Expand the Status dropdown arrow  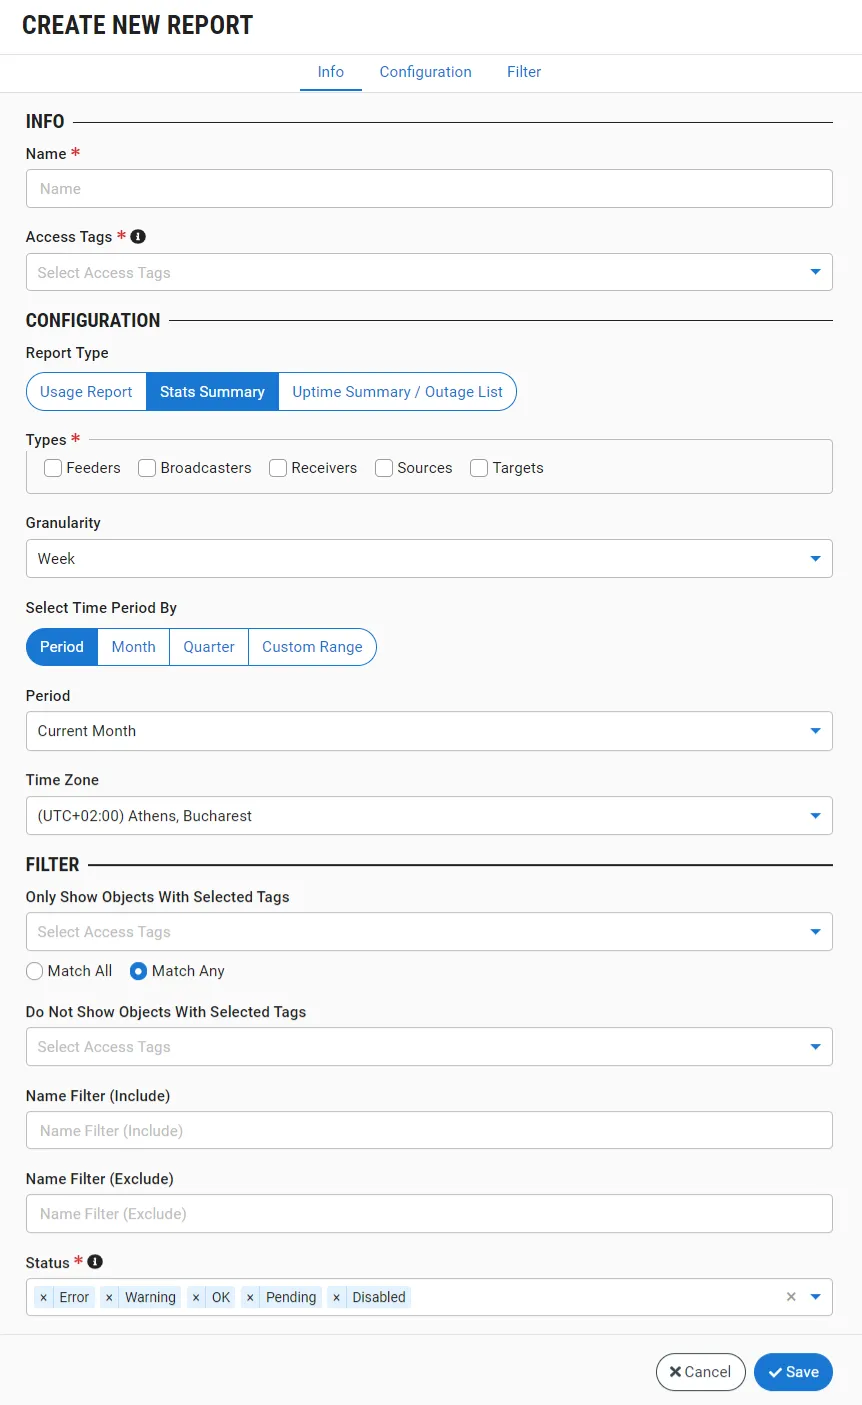click(815, 1297)
